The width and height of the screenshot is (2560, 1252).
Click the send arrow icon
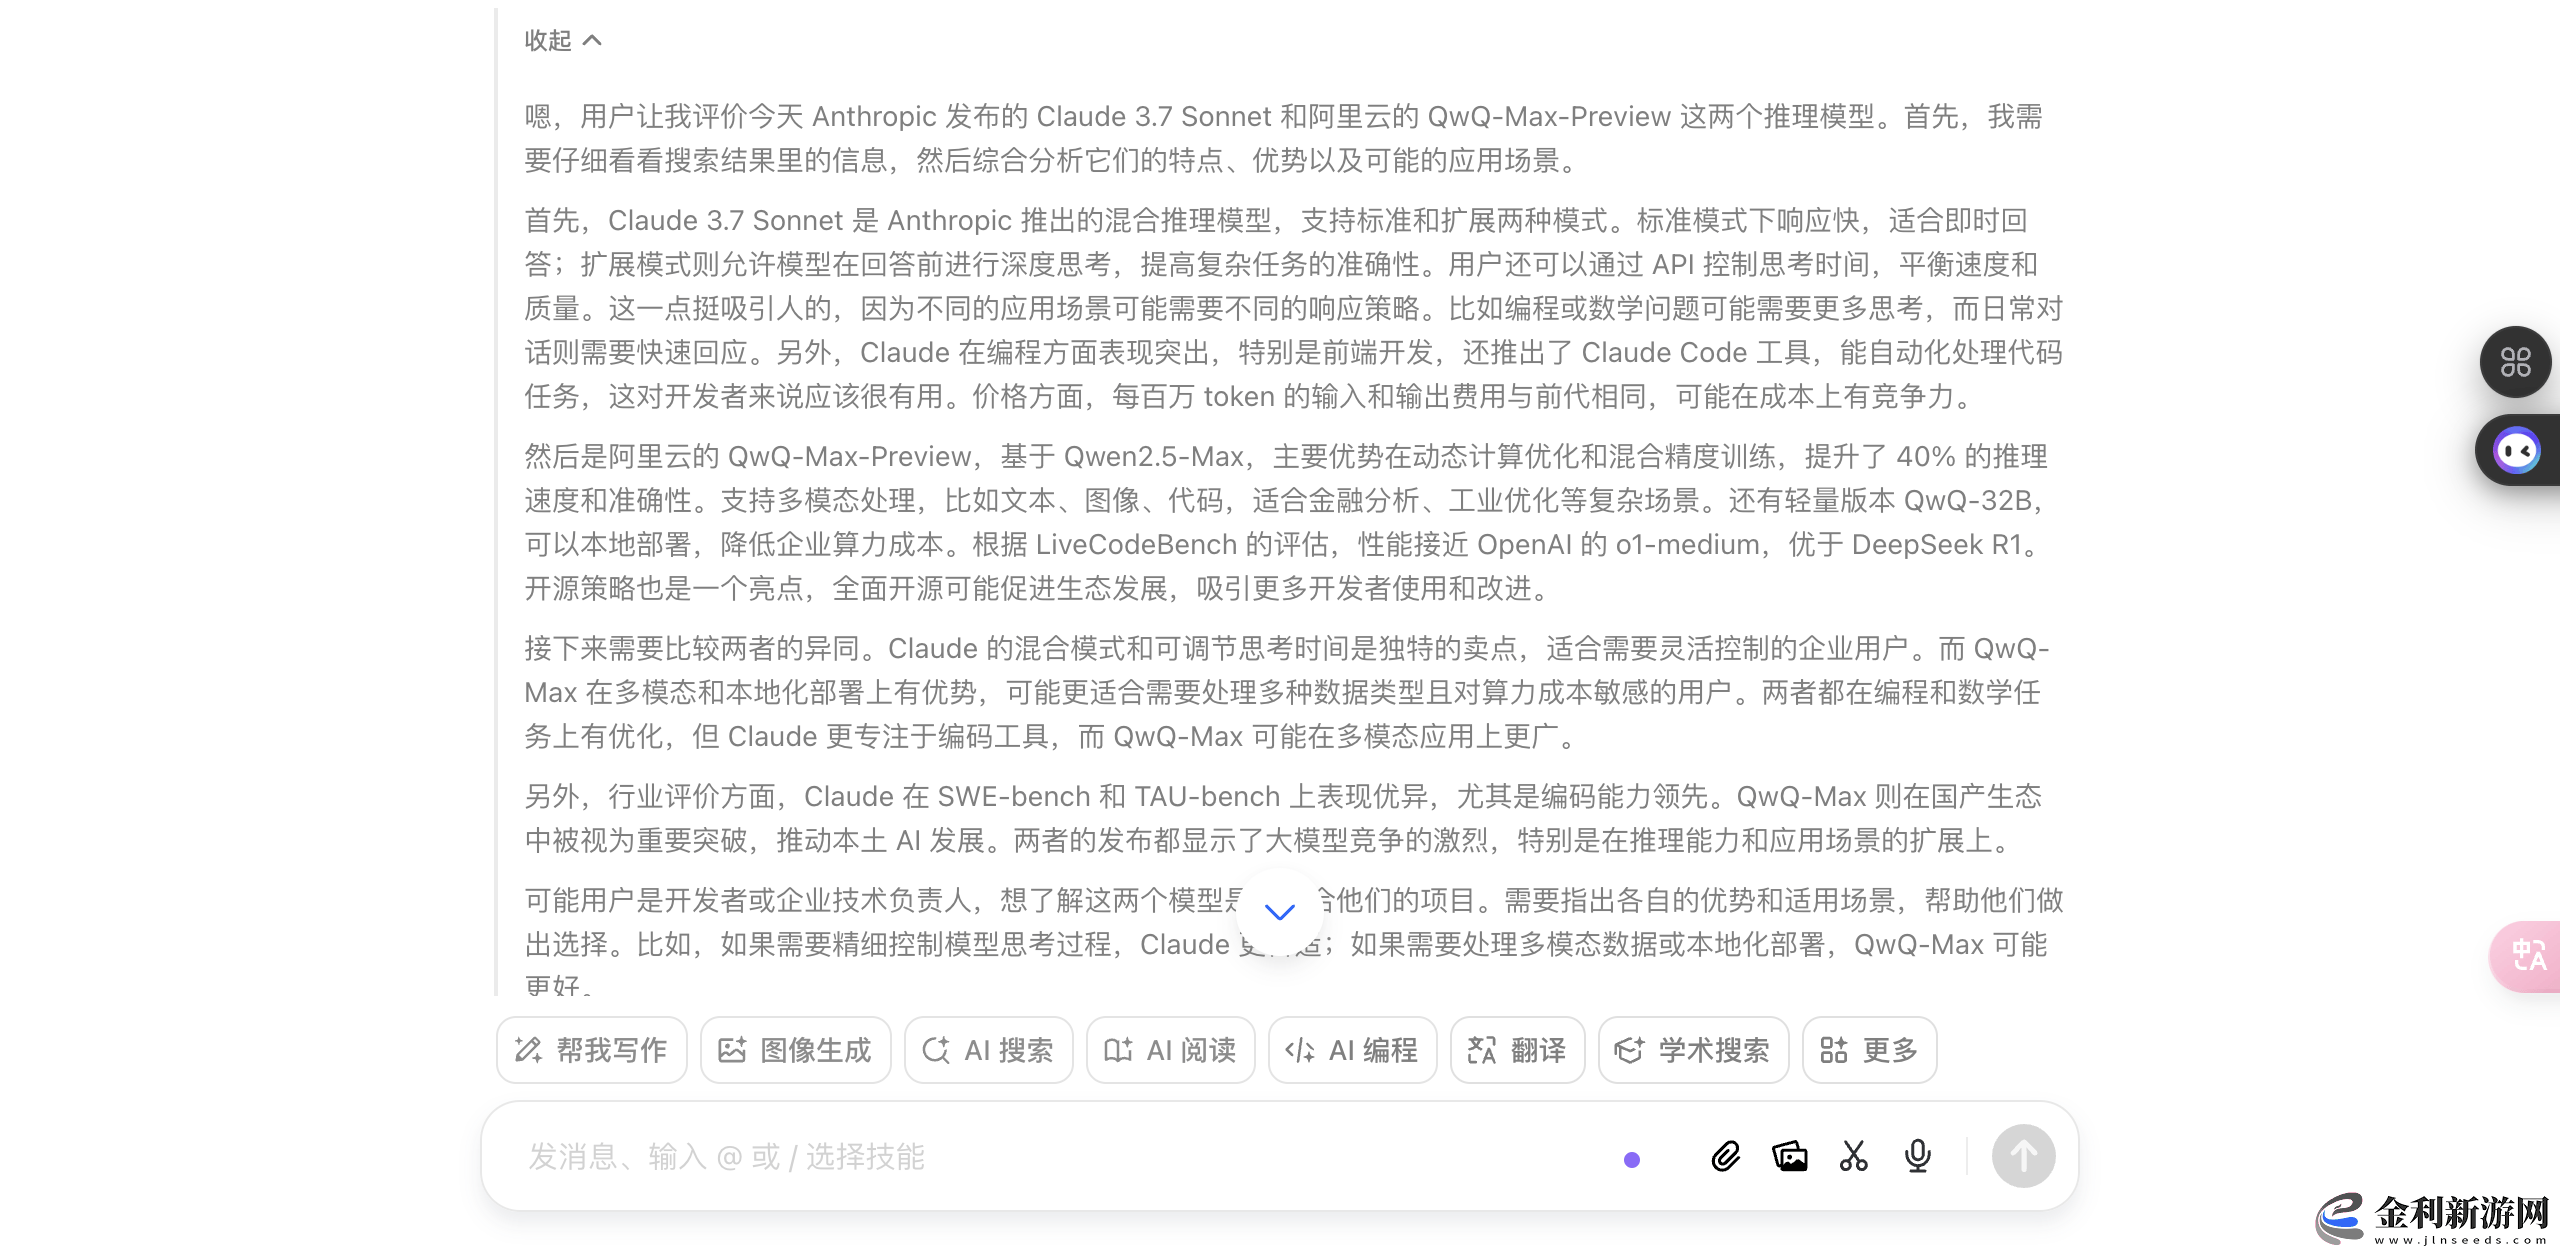point(2022,1155)
